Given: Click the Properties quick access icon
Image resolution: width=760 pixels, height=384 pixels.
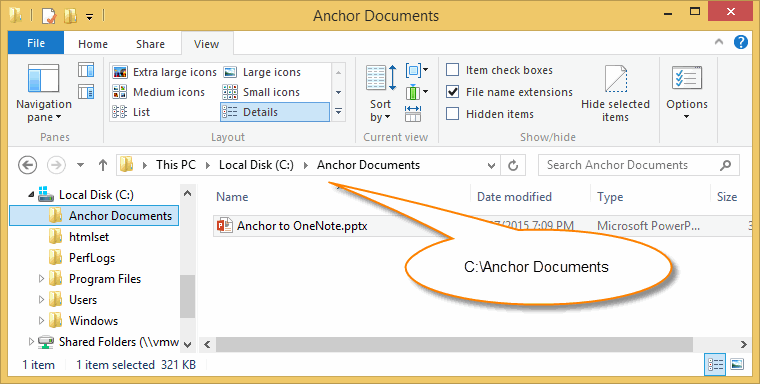Looking at the screenshot, I should click(49, 16).
